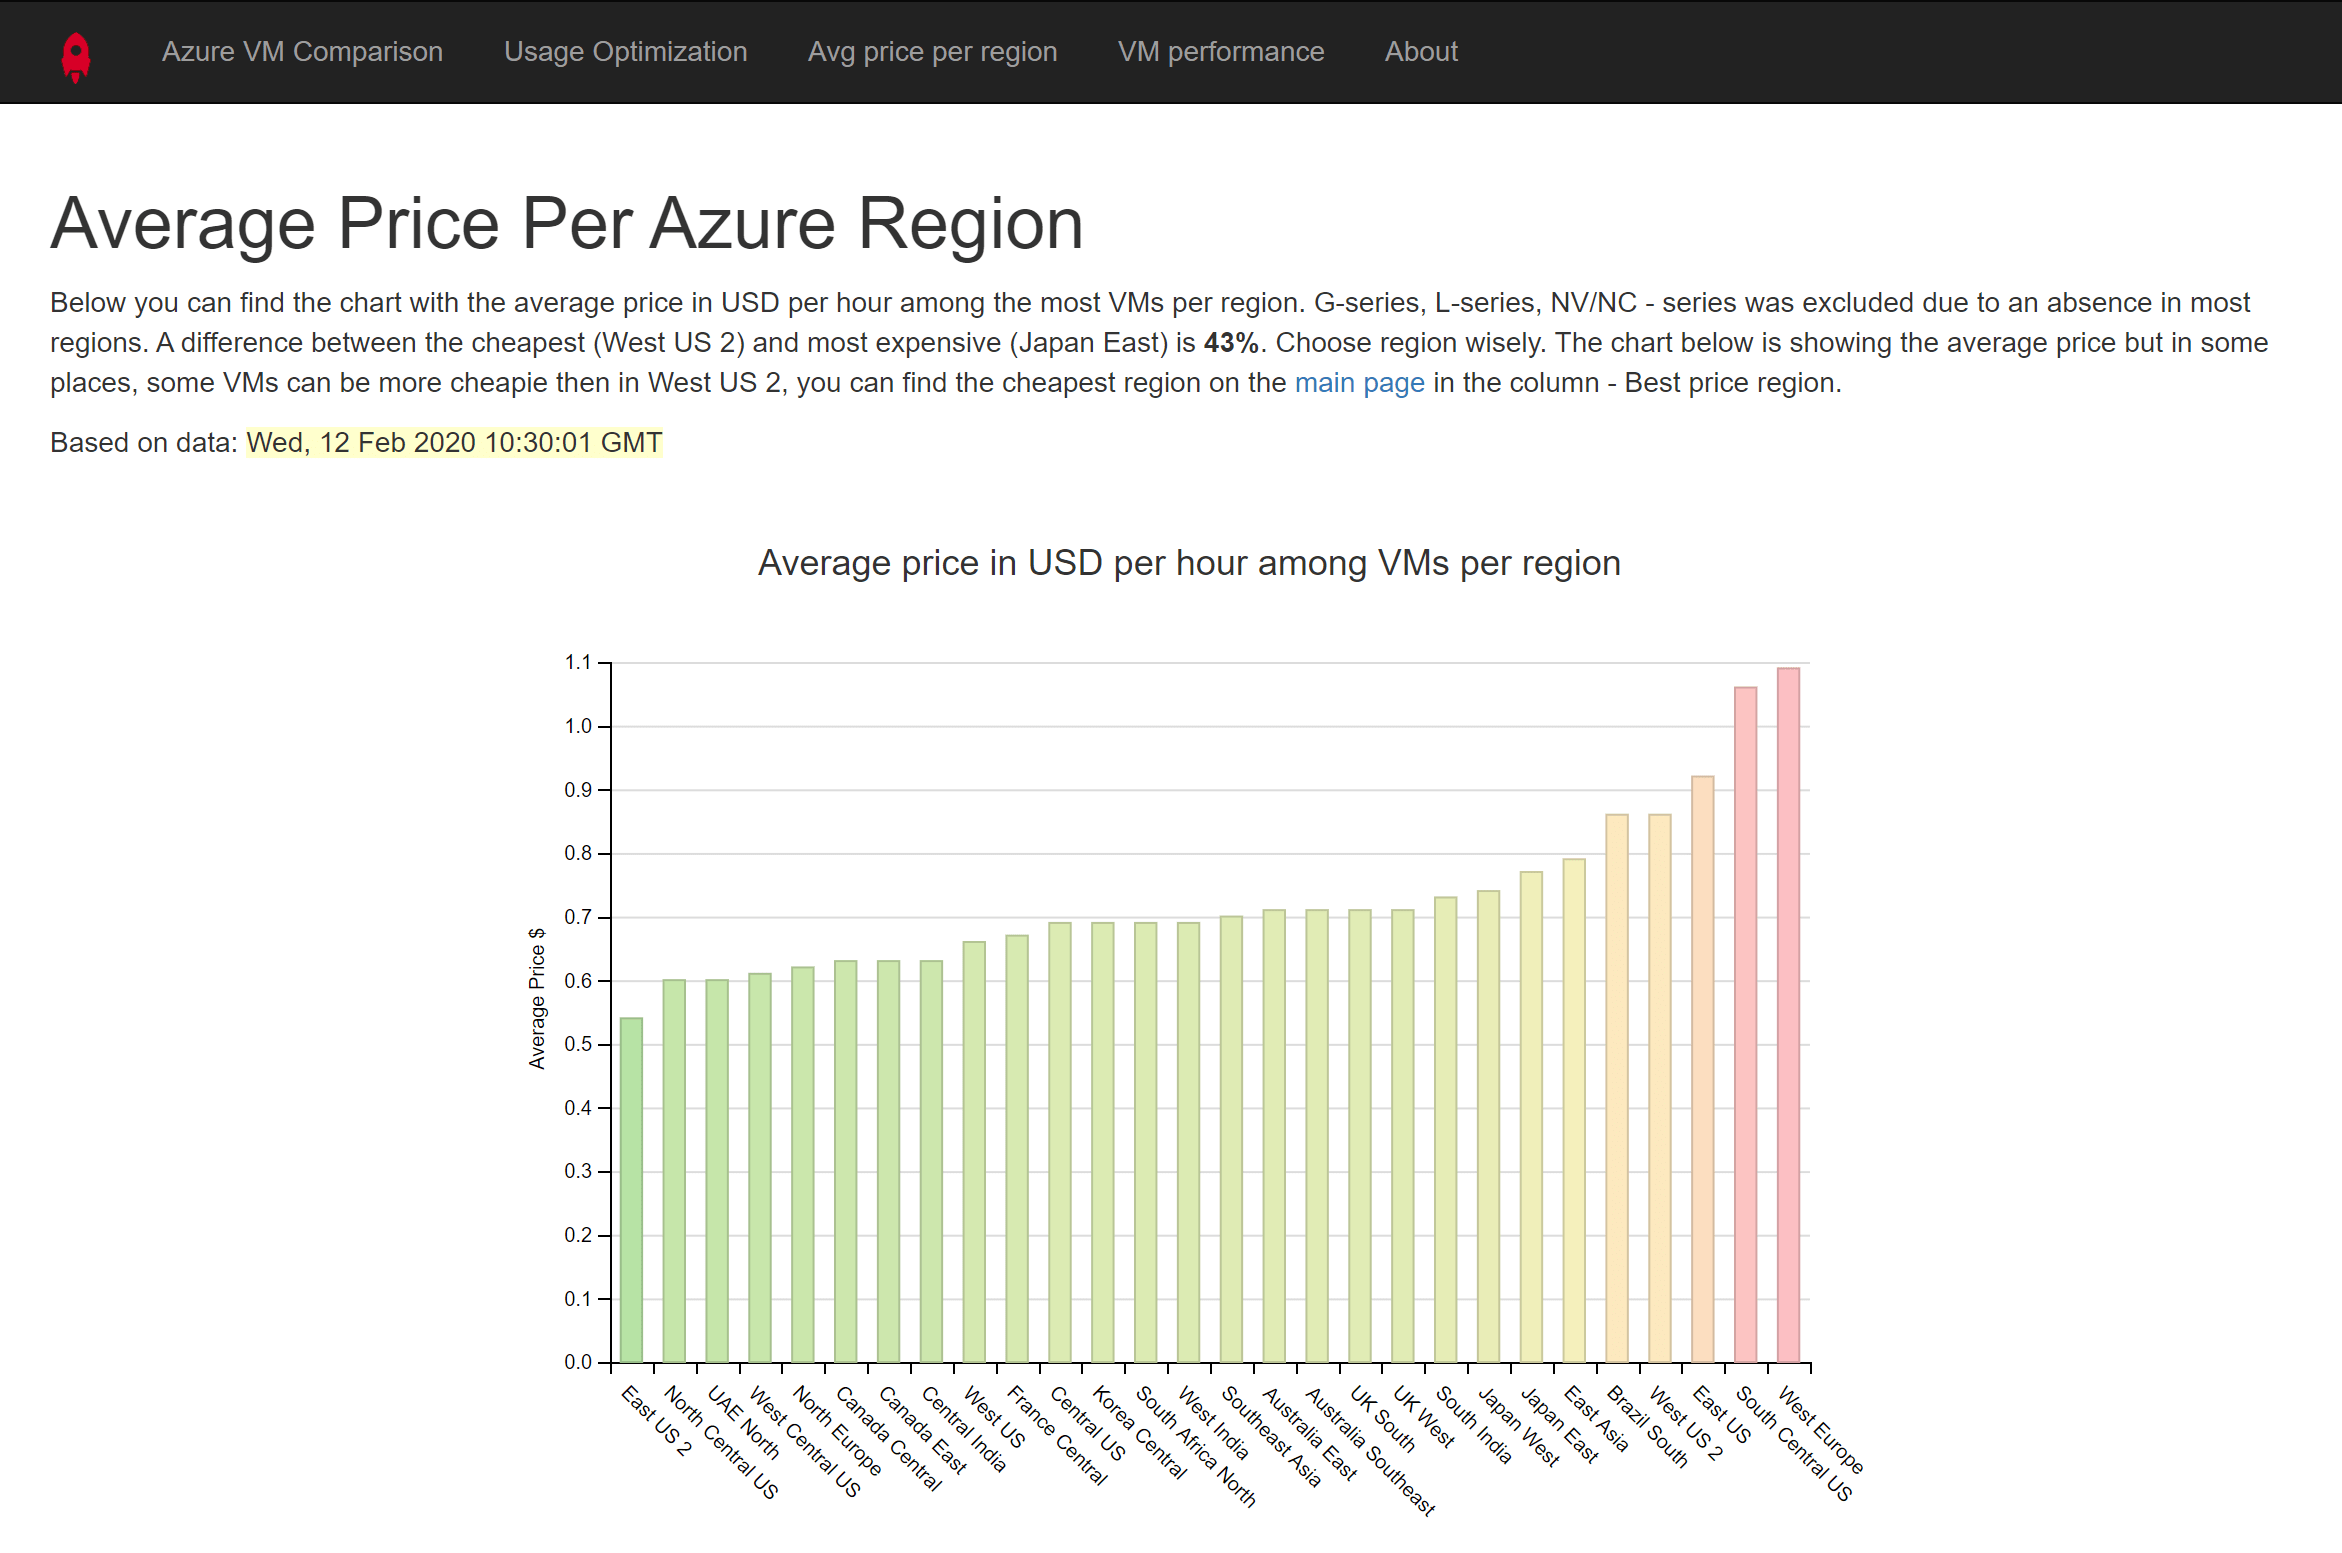Select the Canada Central bar
2342x1553 pixels.
tap(845, 1162)
